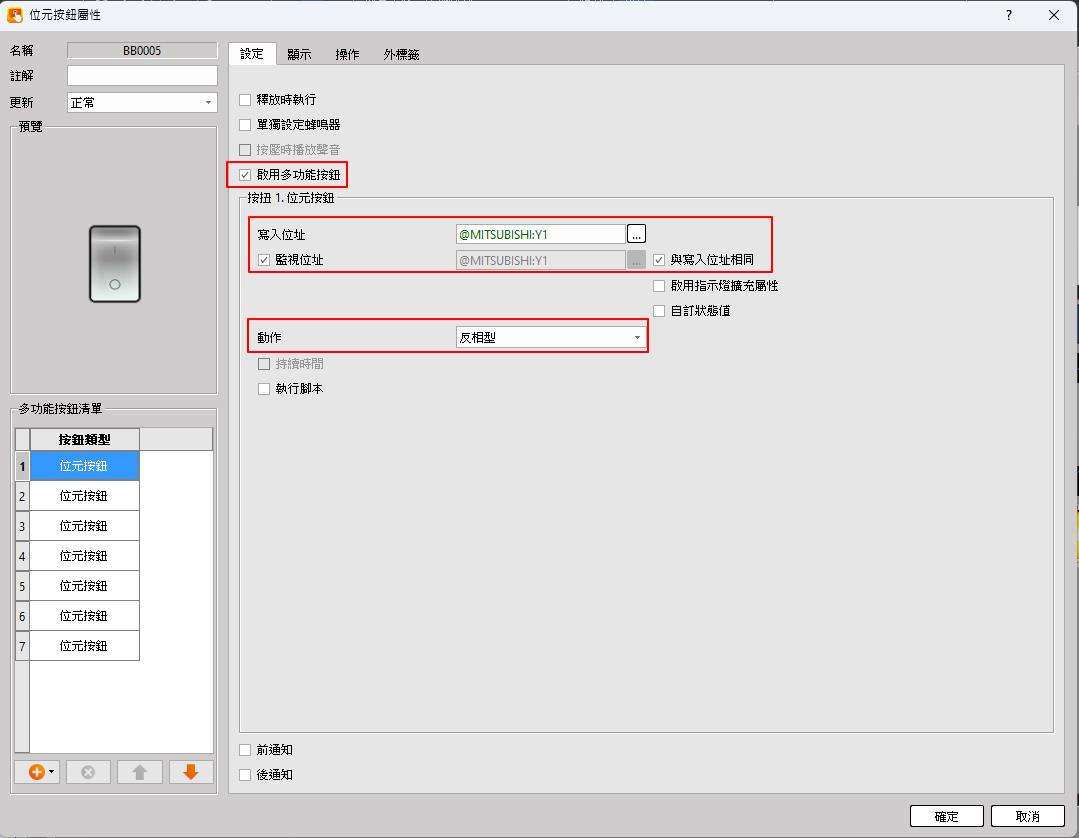Click the 確定 button

click(946, 816)
